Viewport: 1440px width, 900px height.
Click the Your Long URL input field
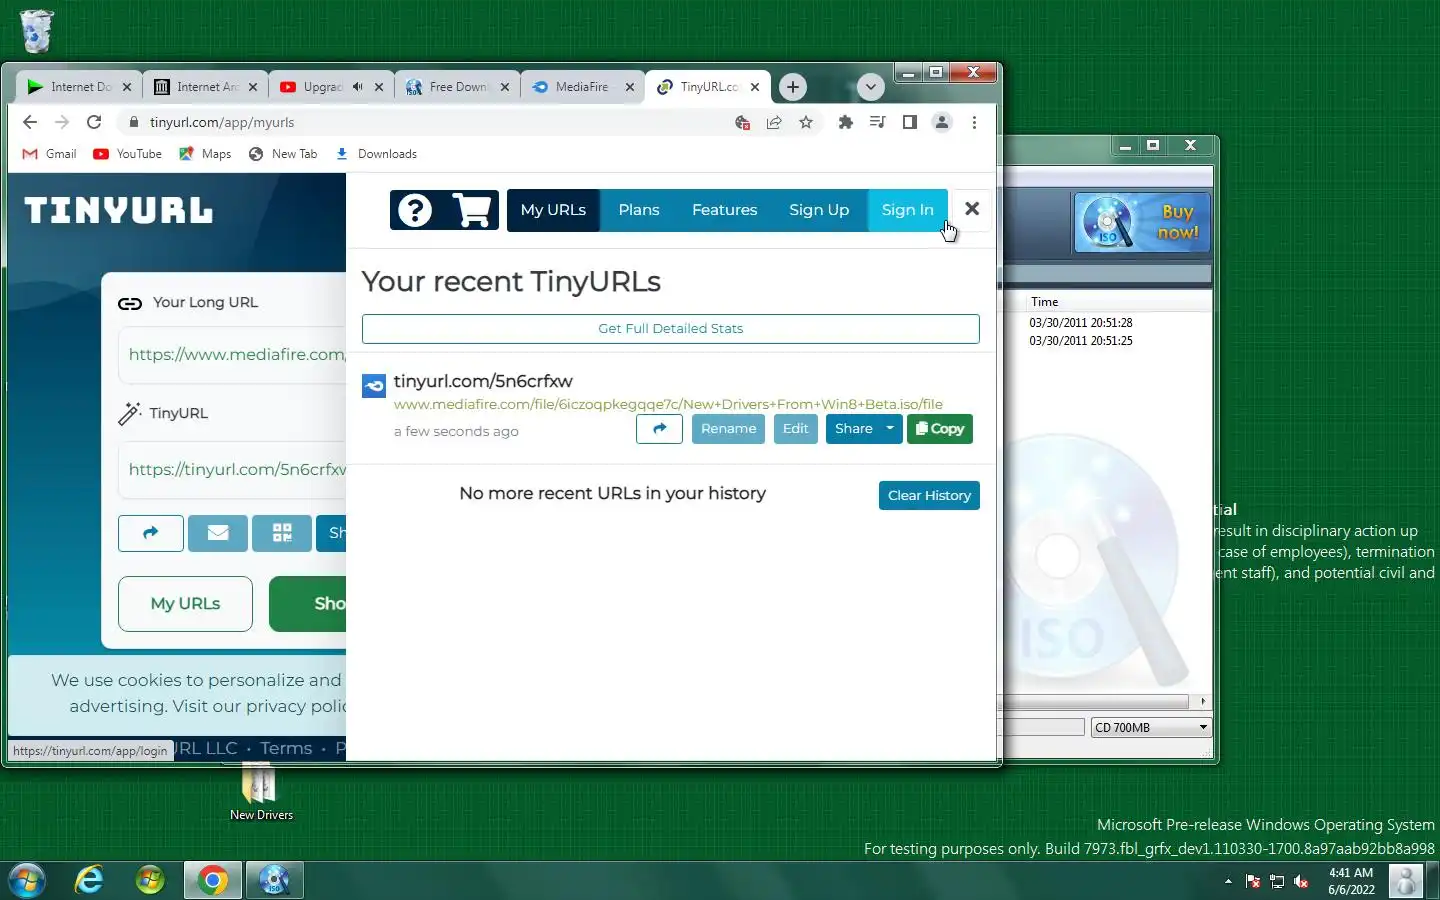point(232,354)
